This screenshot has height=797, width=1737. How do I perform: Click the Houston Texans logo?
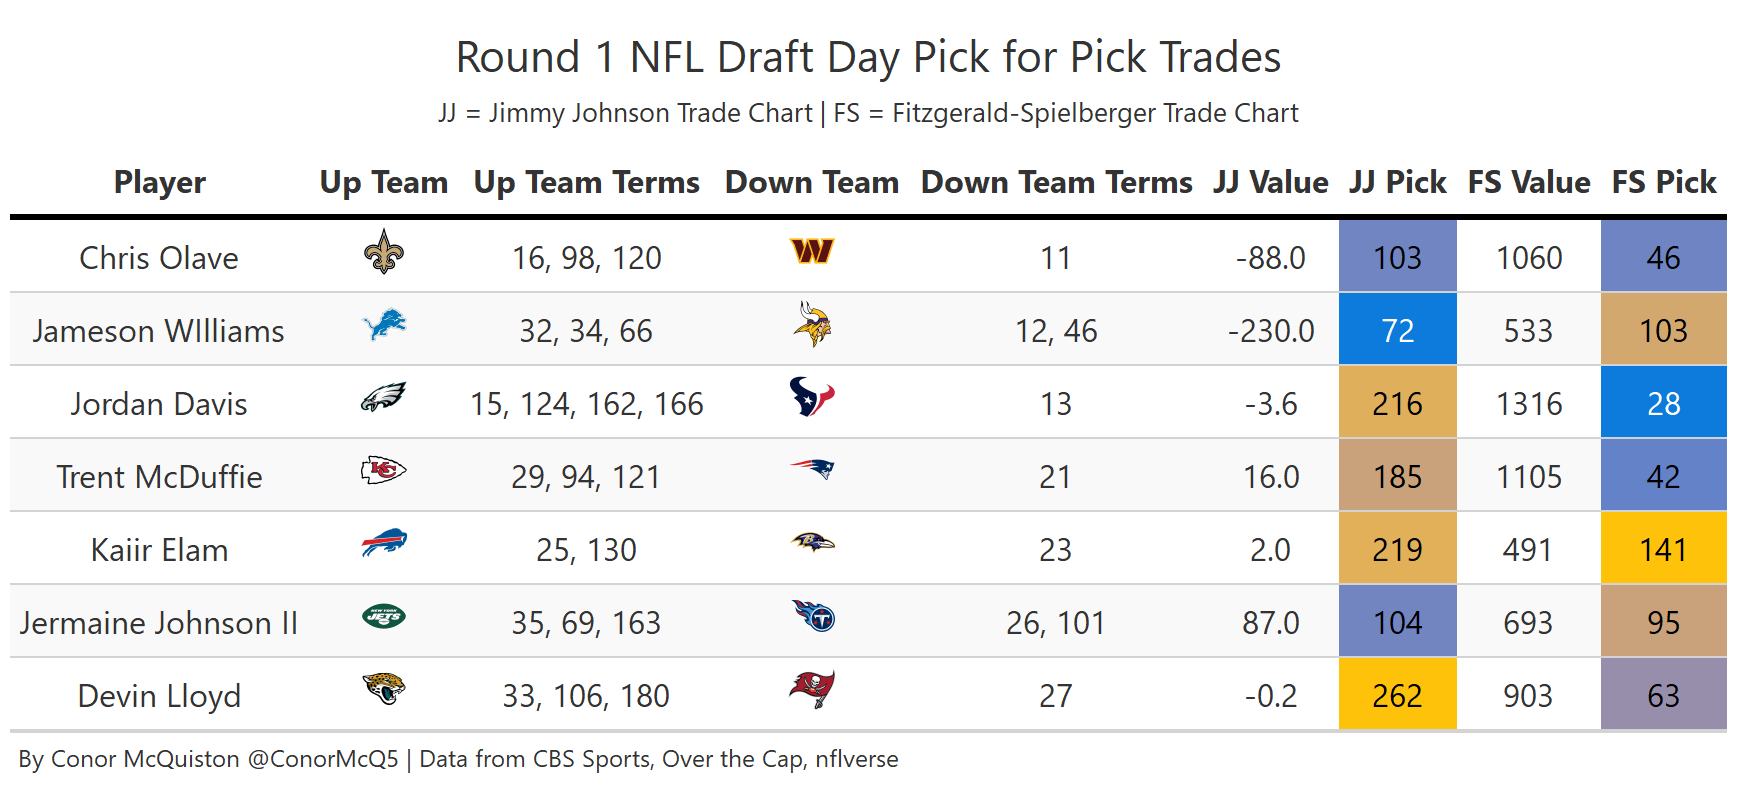click(812, 397)
